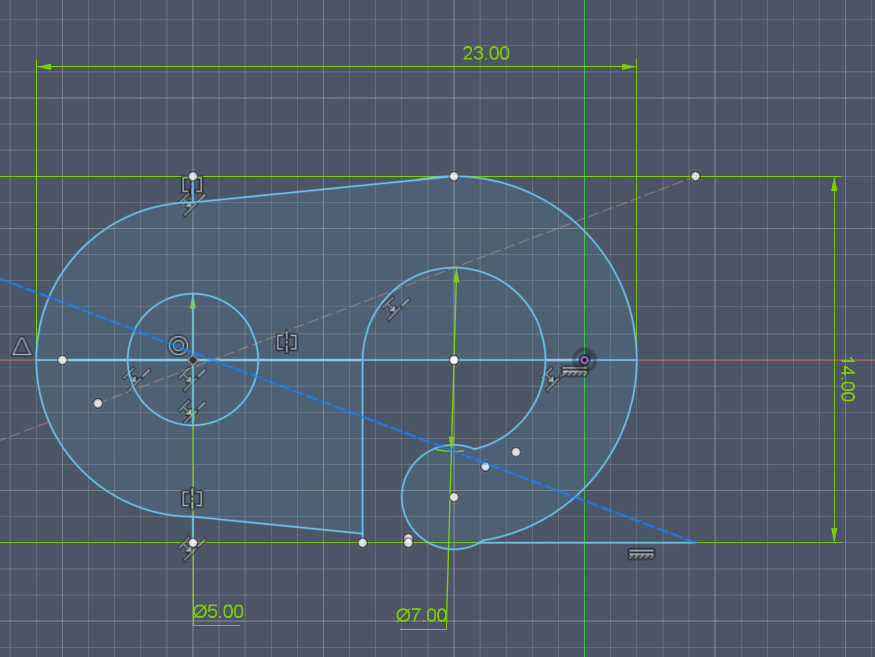The height and width of the screenshot is (657, 875).
Task: Select the concentric constraint icon near the origin
Action: pyautogui.click(x=179, y=346)
